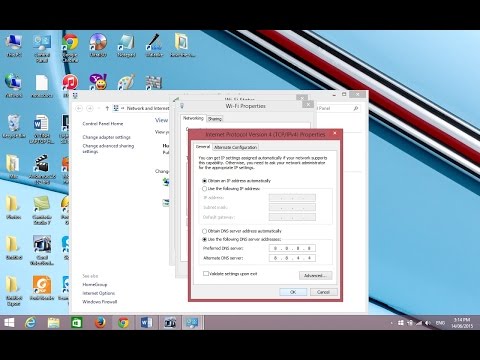Click the Alternate DNS server field
Viewport: 480px width, 360px height.
click(x=292, y=258)
